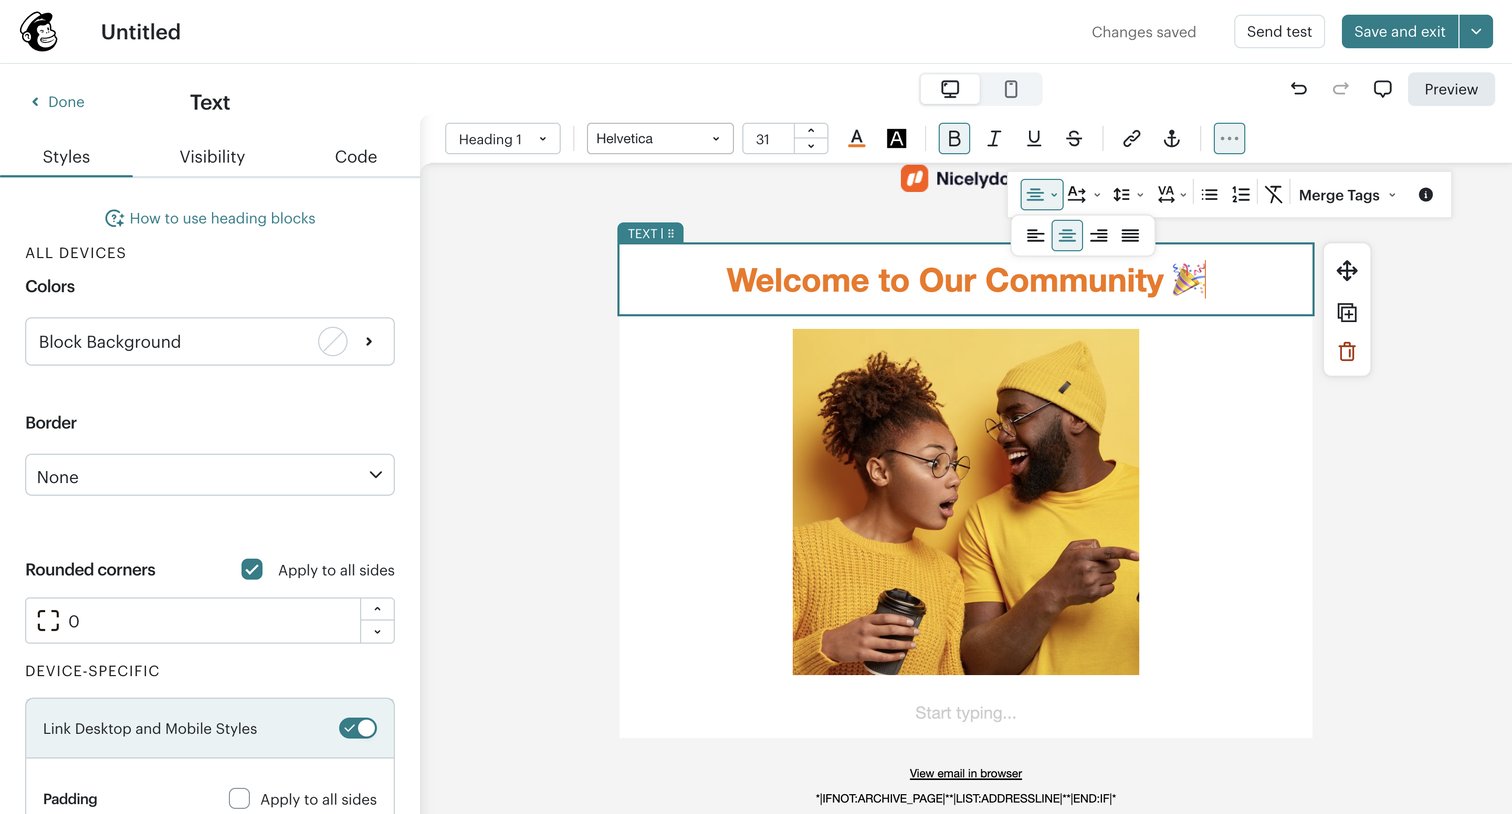Open the Helvetica font dropdown

(x=660, y=139)
